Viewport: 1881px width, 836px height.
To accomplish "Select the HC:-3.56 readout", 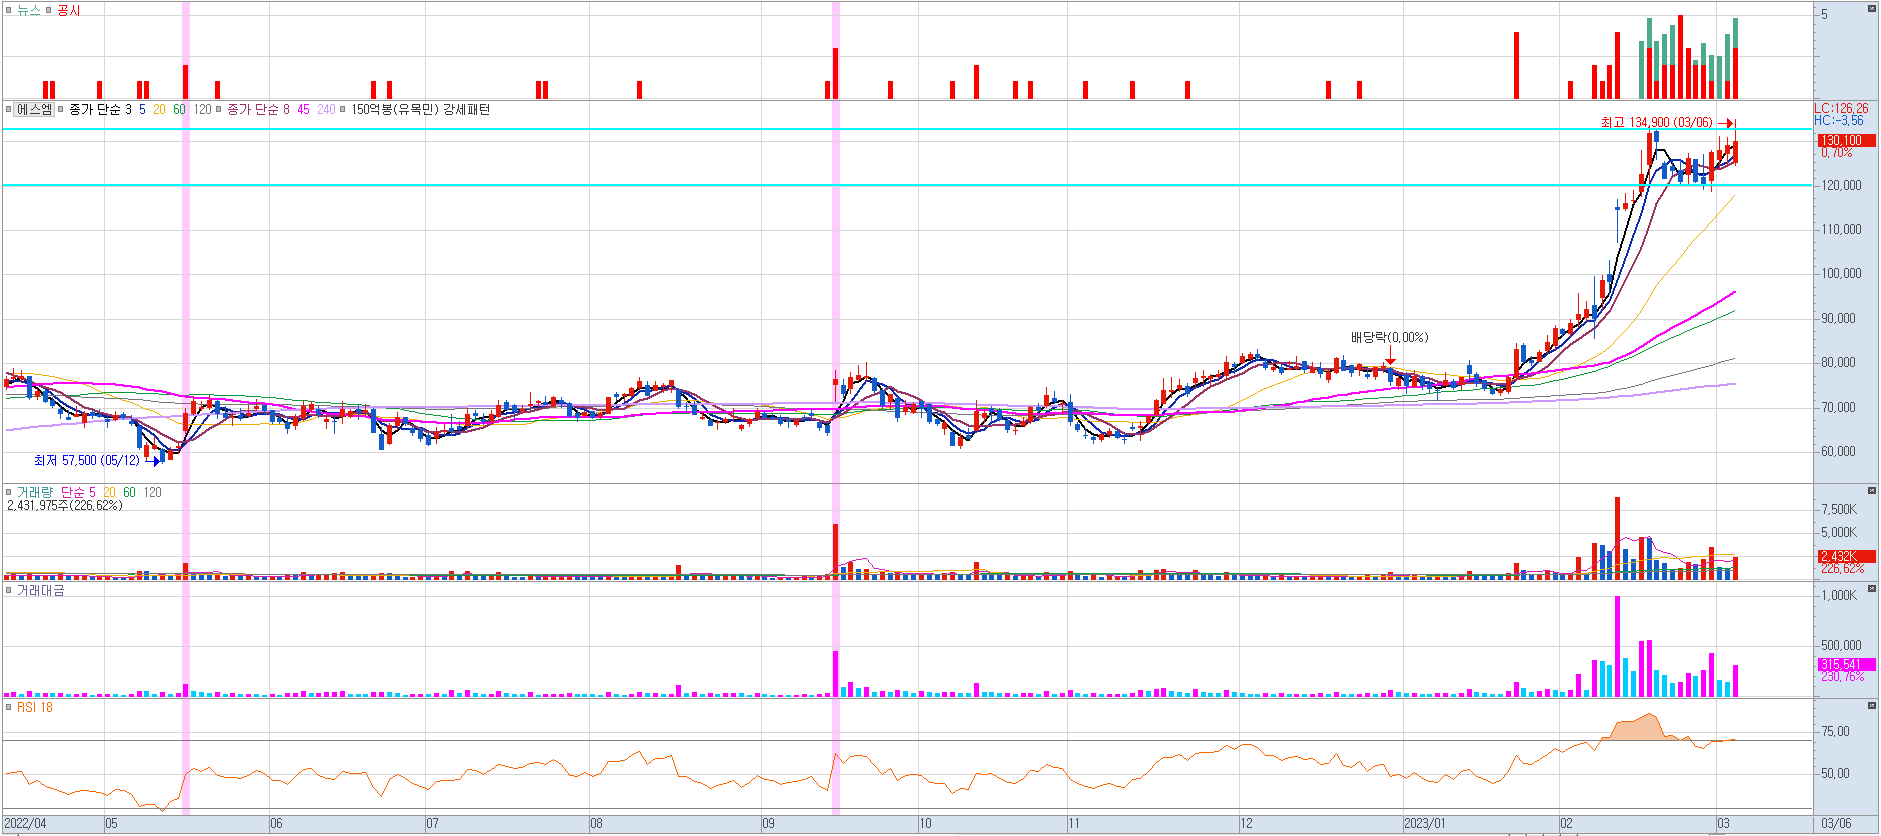I will (1839, 121).
